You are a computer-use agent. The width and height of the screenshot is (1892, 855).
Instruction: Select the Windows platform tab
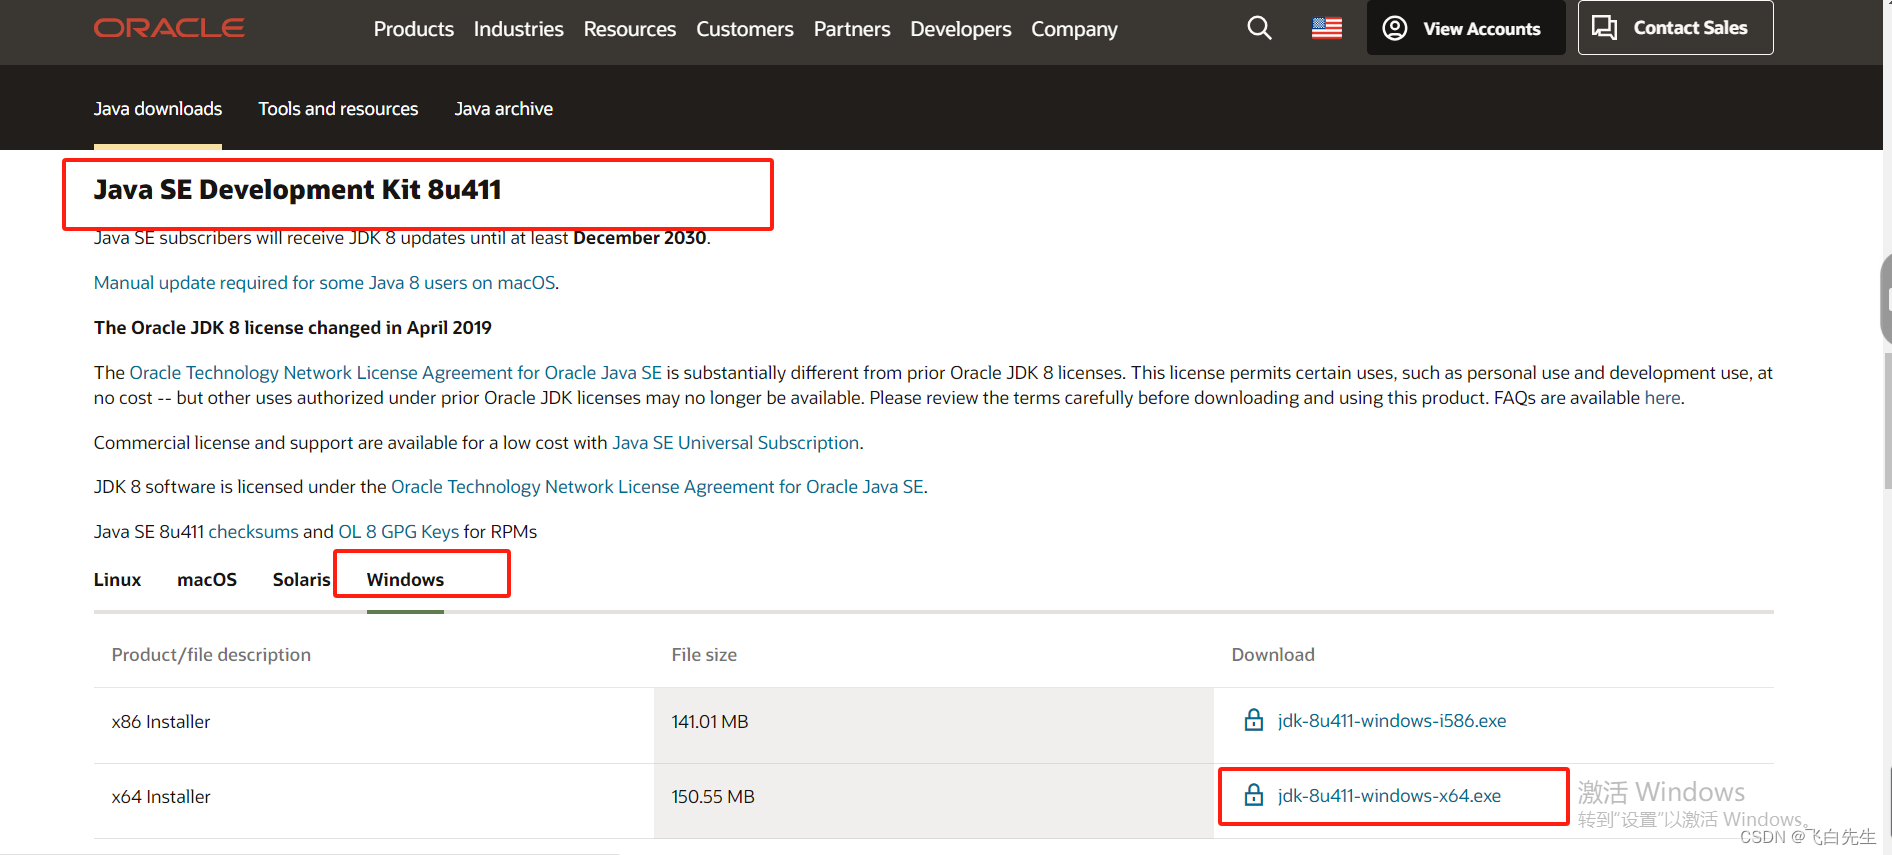point(405,580)
